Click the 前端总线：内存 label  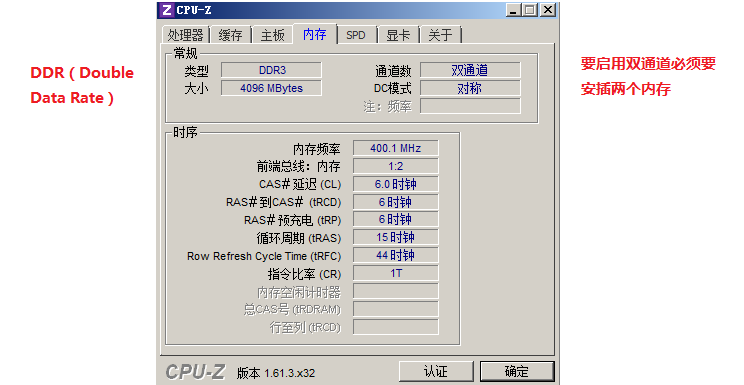click(298, 166)
